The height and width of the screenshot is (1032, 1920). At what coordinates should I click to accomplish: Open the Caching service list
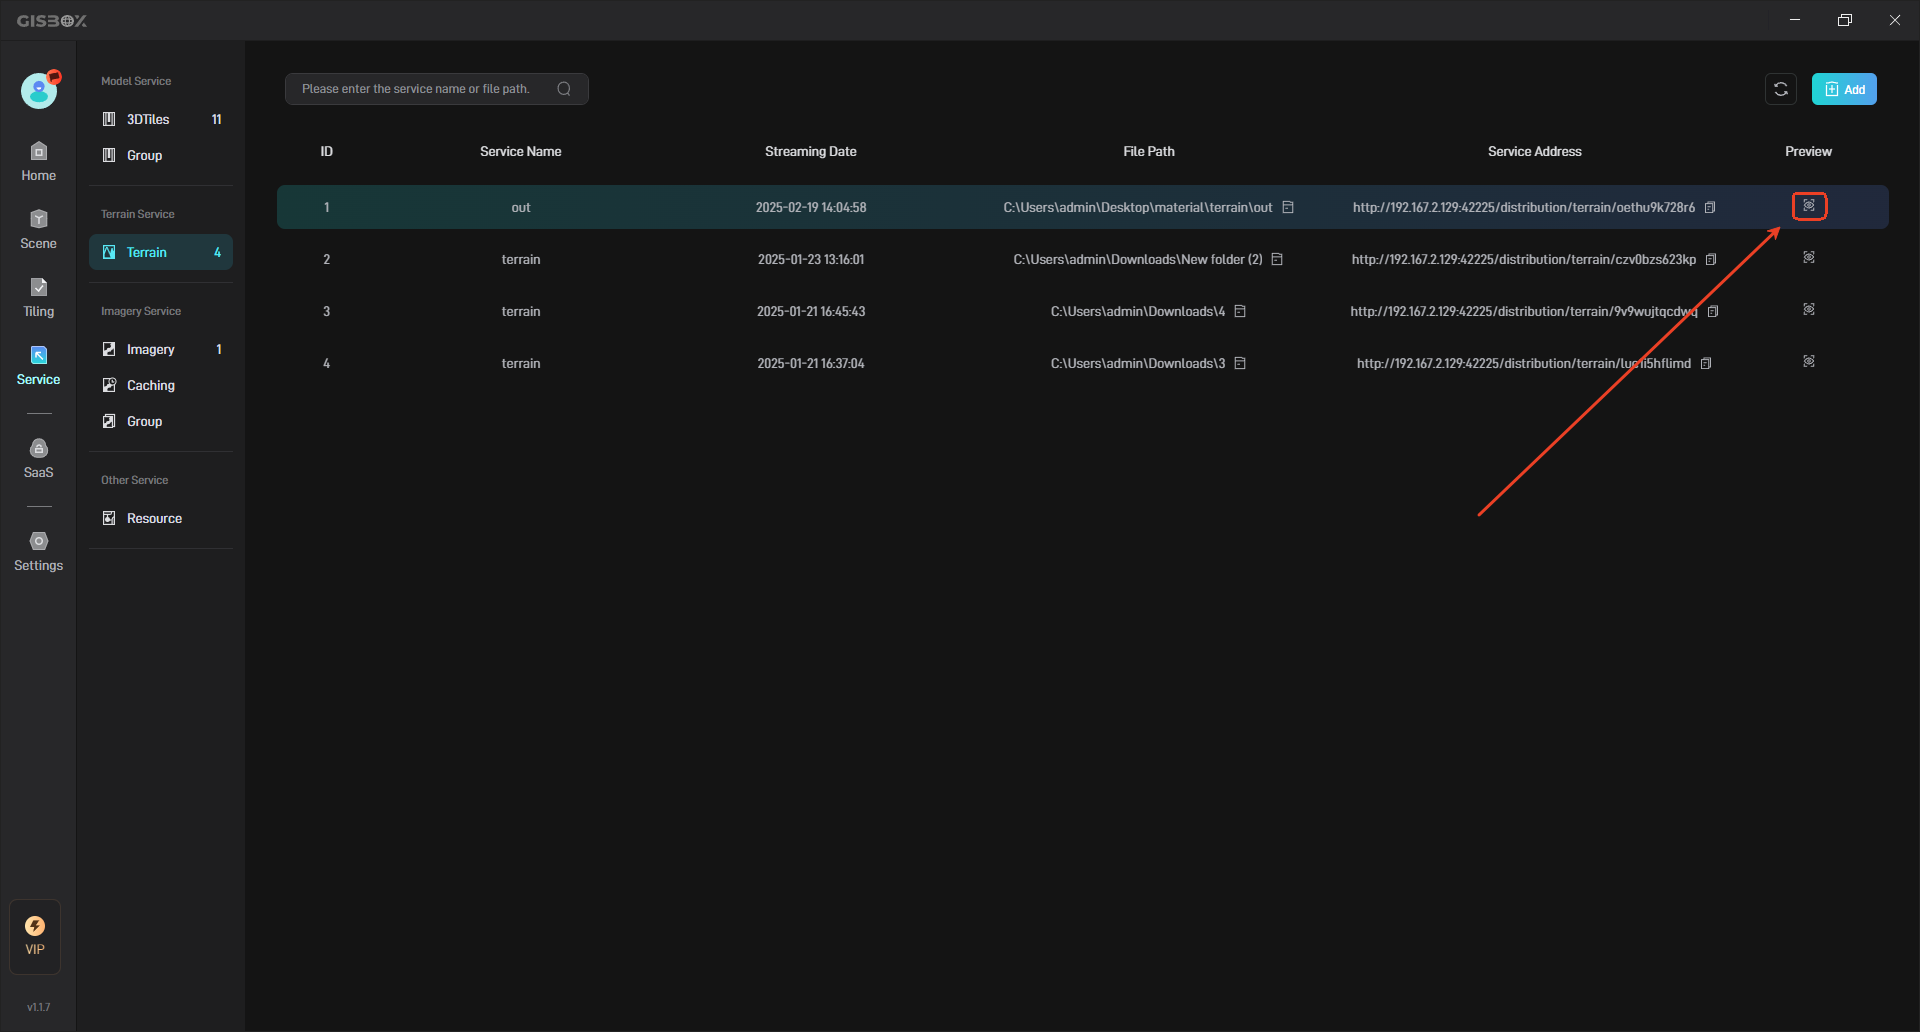coord(151,385)
